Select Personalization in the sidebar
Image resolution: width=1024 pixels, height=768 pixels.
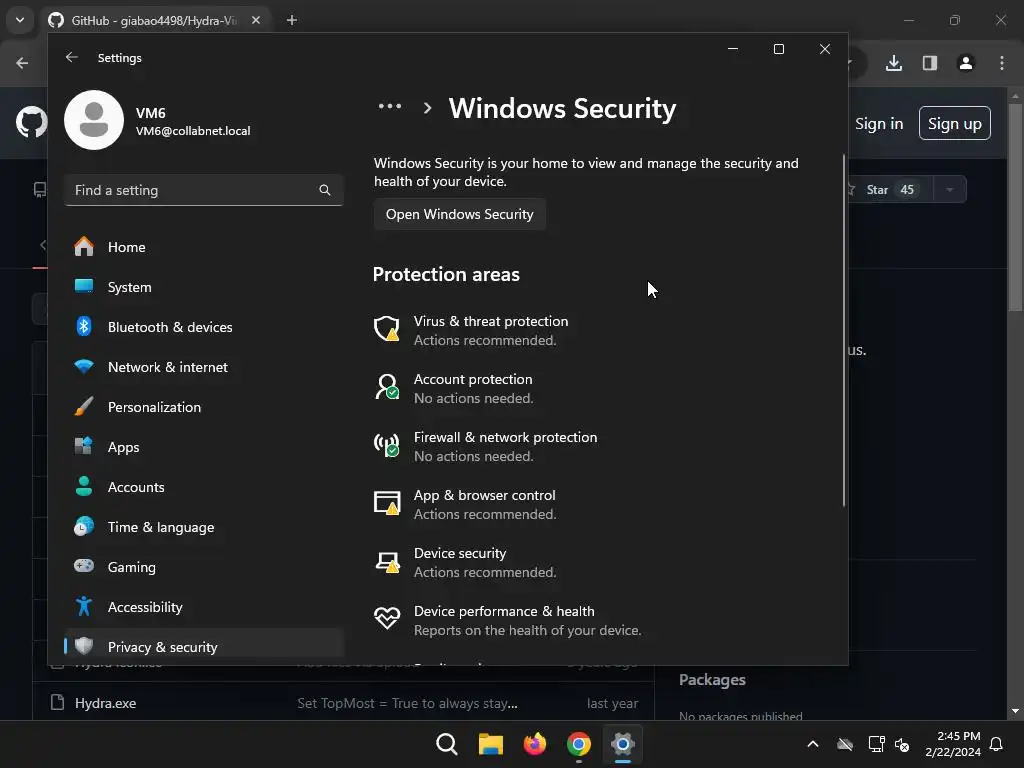(x=204, y=407)
